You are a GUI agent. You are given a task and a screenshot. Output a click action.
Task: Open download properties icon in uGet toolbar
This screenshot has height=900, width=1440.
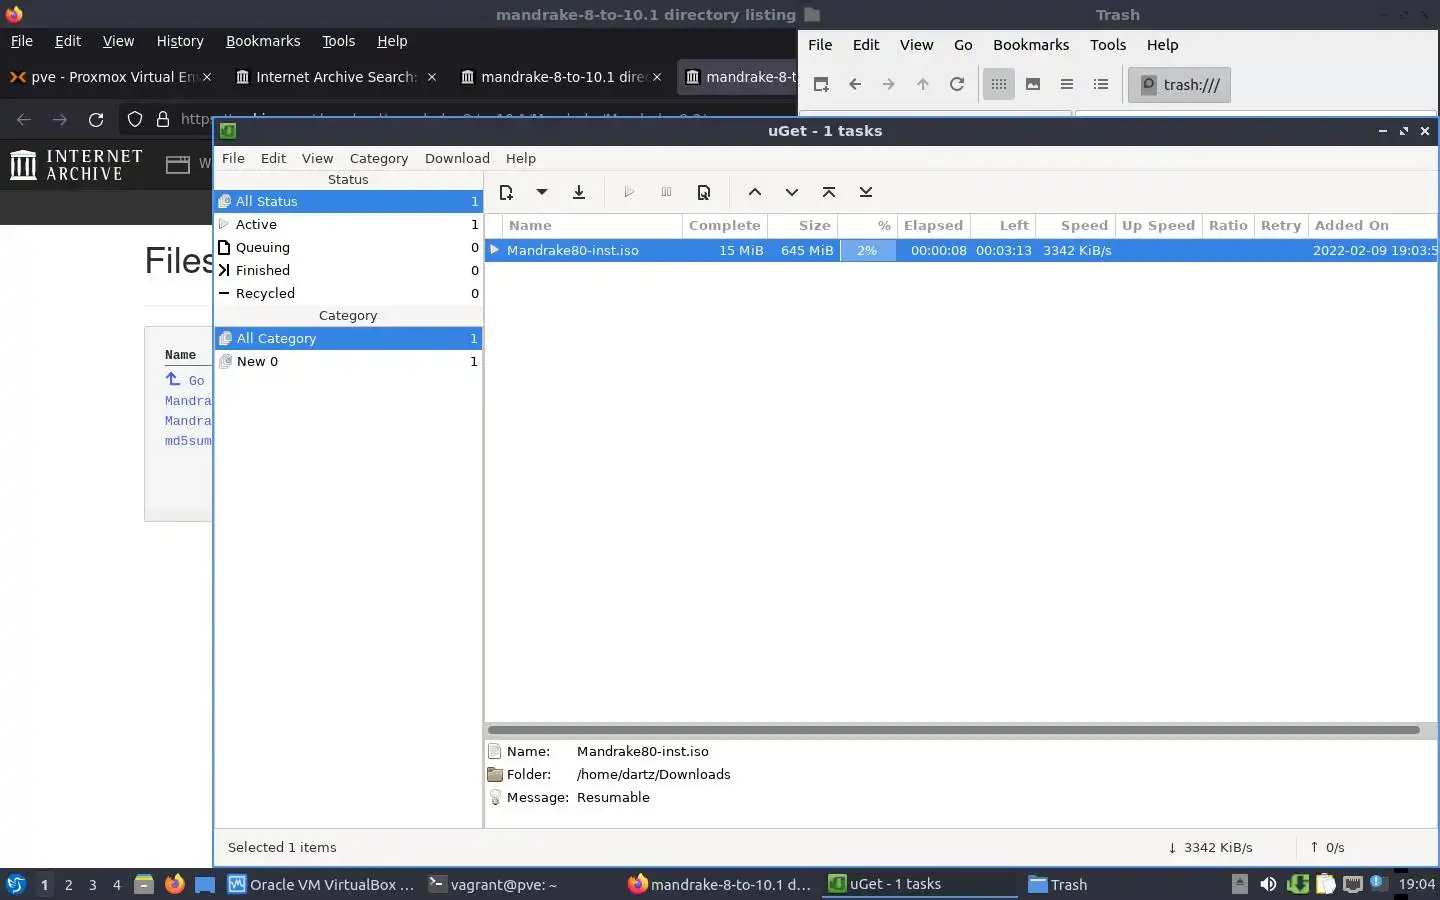click(704, 192)
